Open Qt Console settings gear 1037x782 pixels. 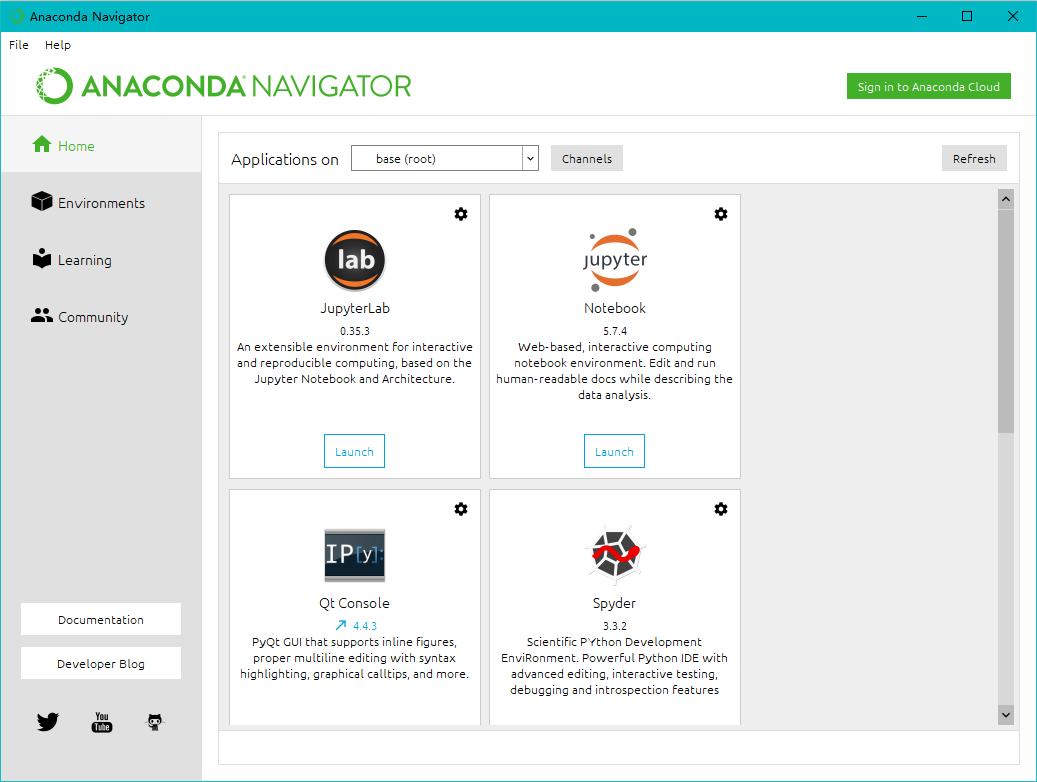pos(461,509)
